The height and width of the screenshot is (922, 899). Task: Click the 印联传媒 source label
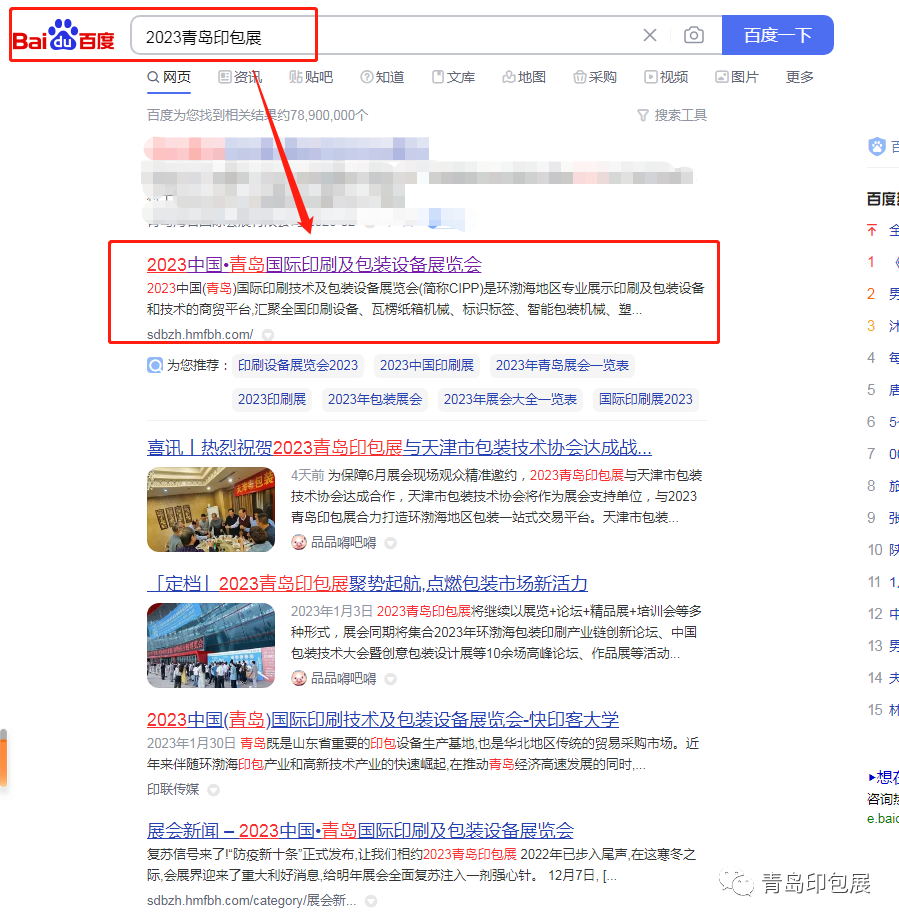coord(173,789)
